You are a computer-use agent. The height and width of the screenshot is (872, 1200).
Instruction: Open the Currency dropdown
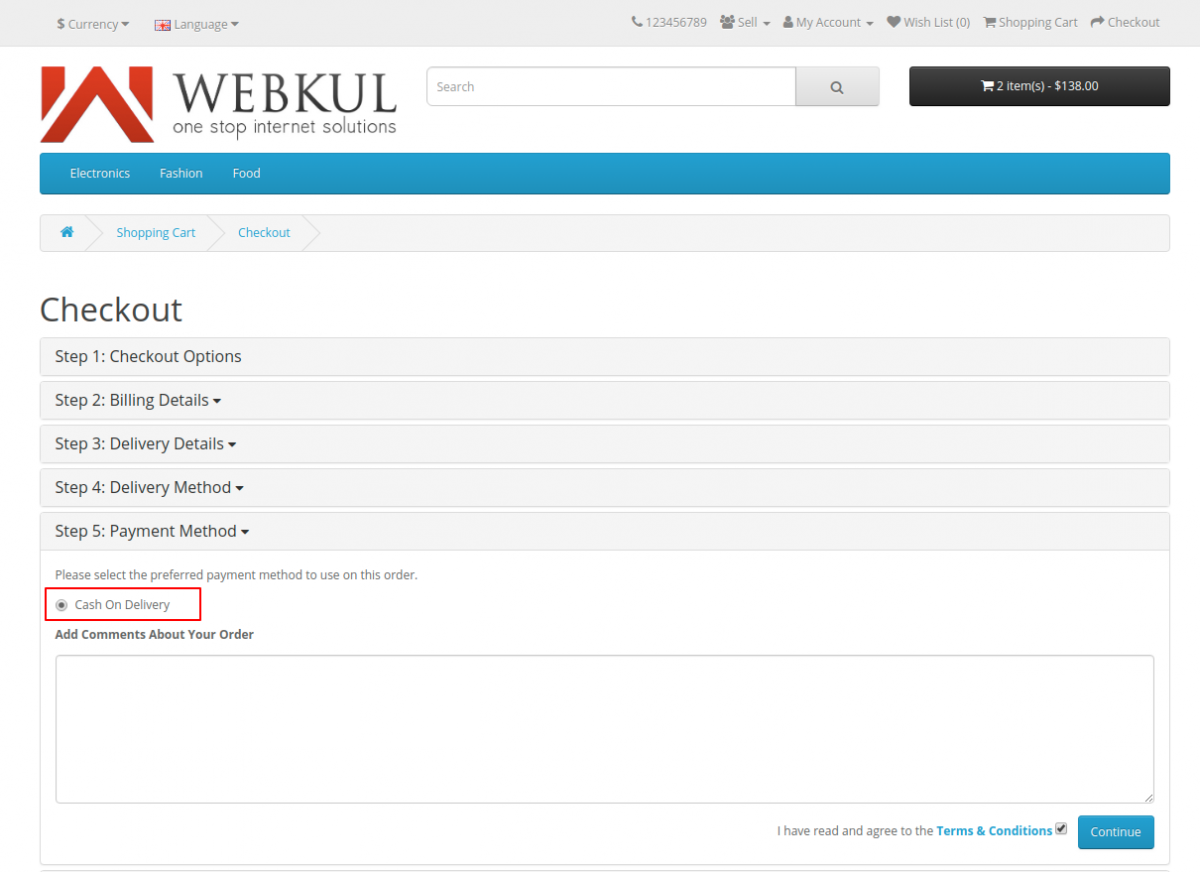point(93,24)
